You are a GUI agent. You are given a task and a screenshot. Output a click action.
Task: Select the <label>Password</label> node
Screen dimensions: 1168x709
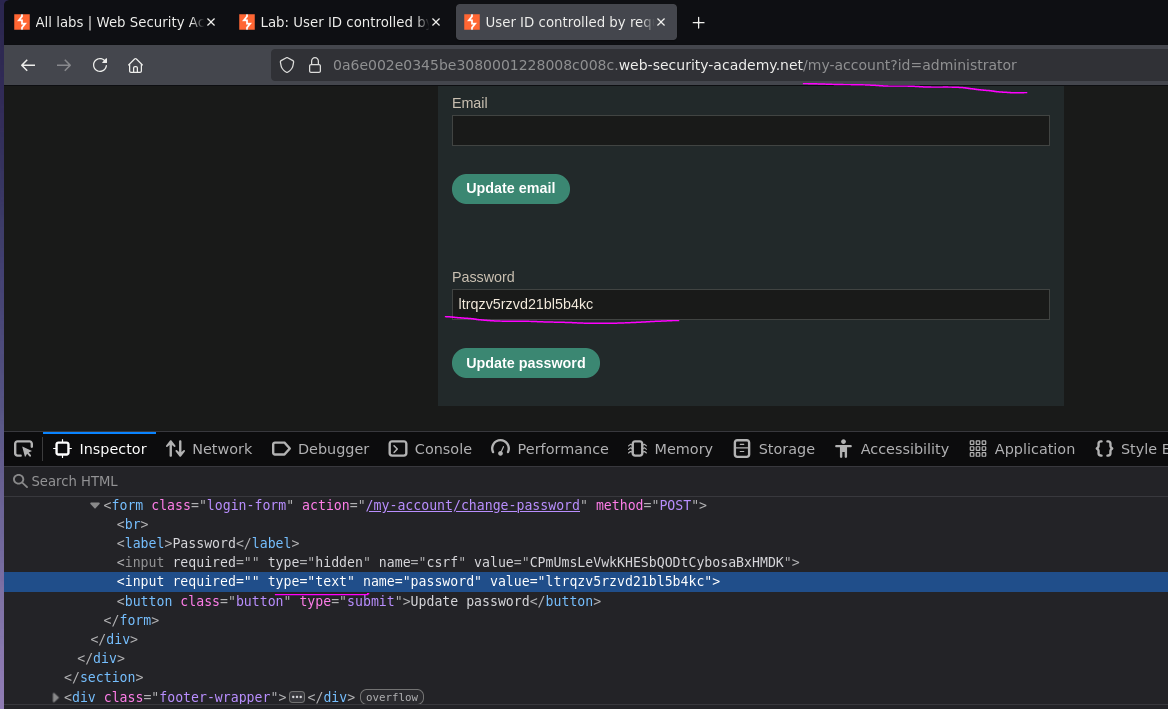pyautogui.click(x=208, y=544)
